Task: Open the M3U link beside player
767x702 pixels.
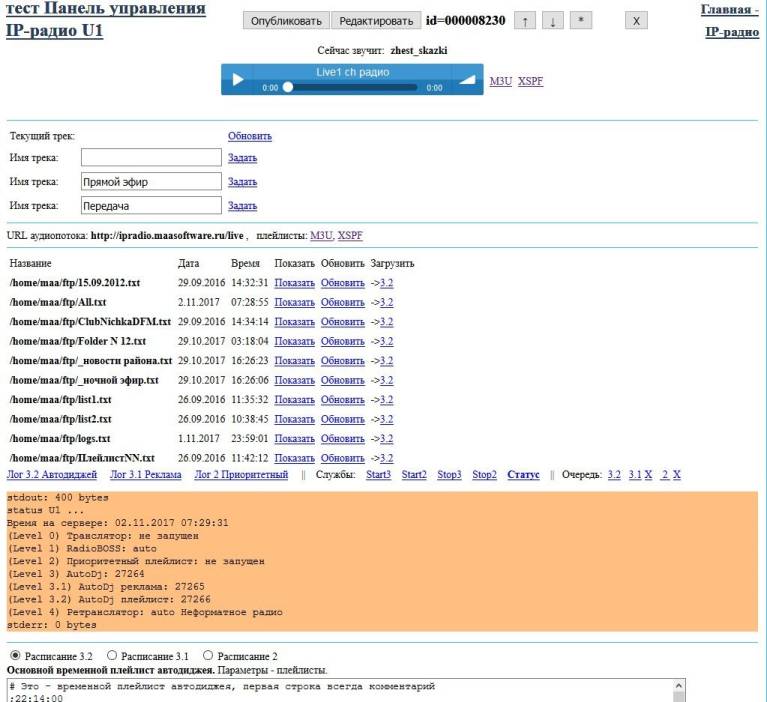Action: pos(500,81)
